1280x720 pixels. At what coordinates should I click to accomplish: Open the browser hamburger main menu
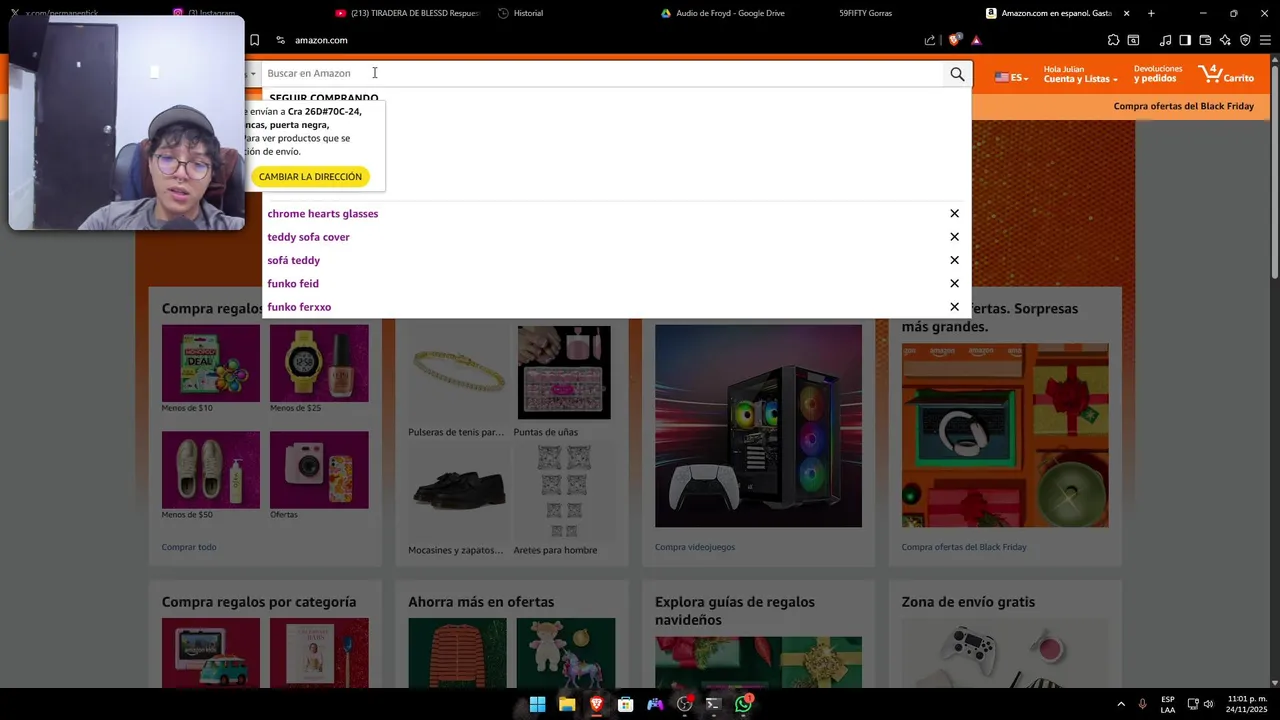tap(1265, 40)
